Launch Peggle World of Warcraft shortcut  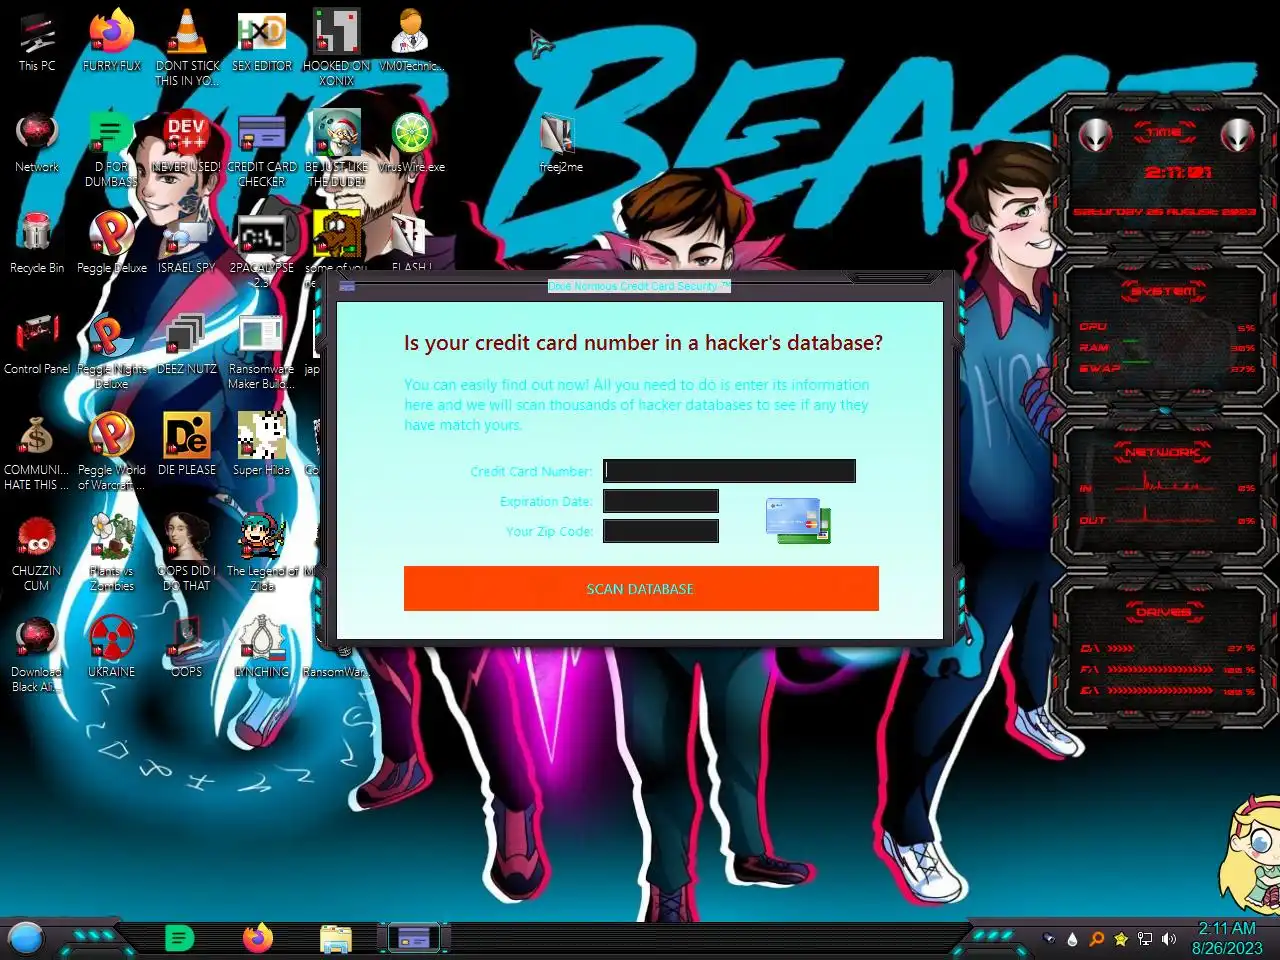click(x=112, y=452)
